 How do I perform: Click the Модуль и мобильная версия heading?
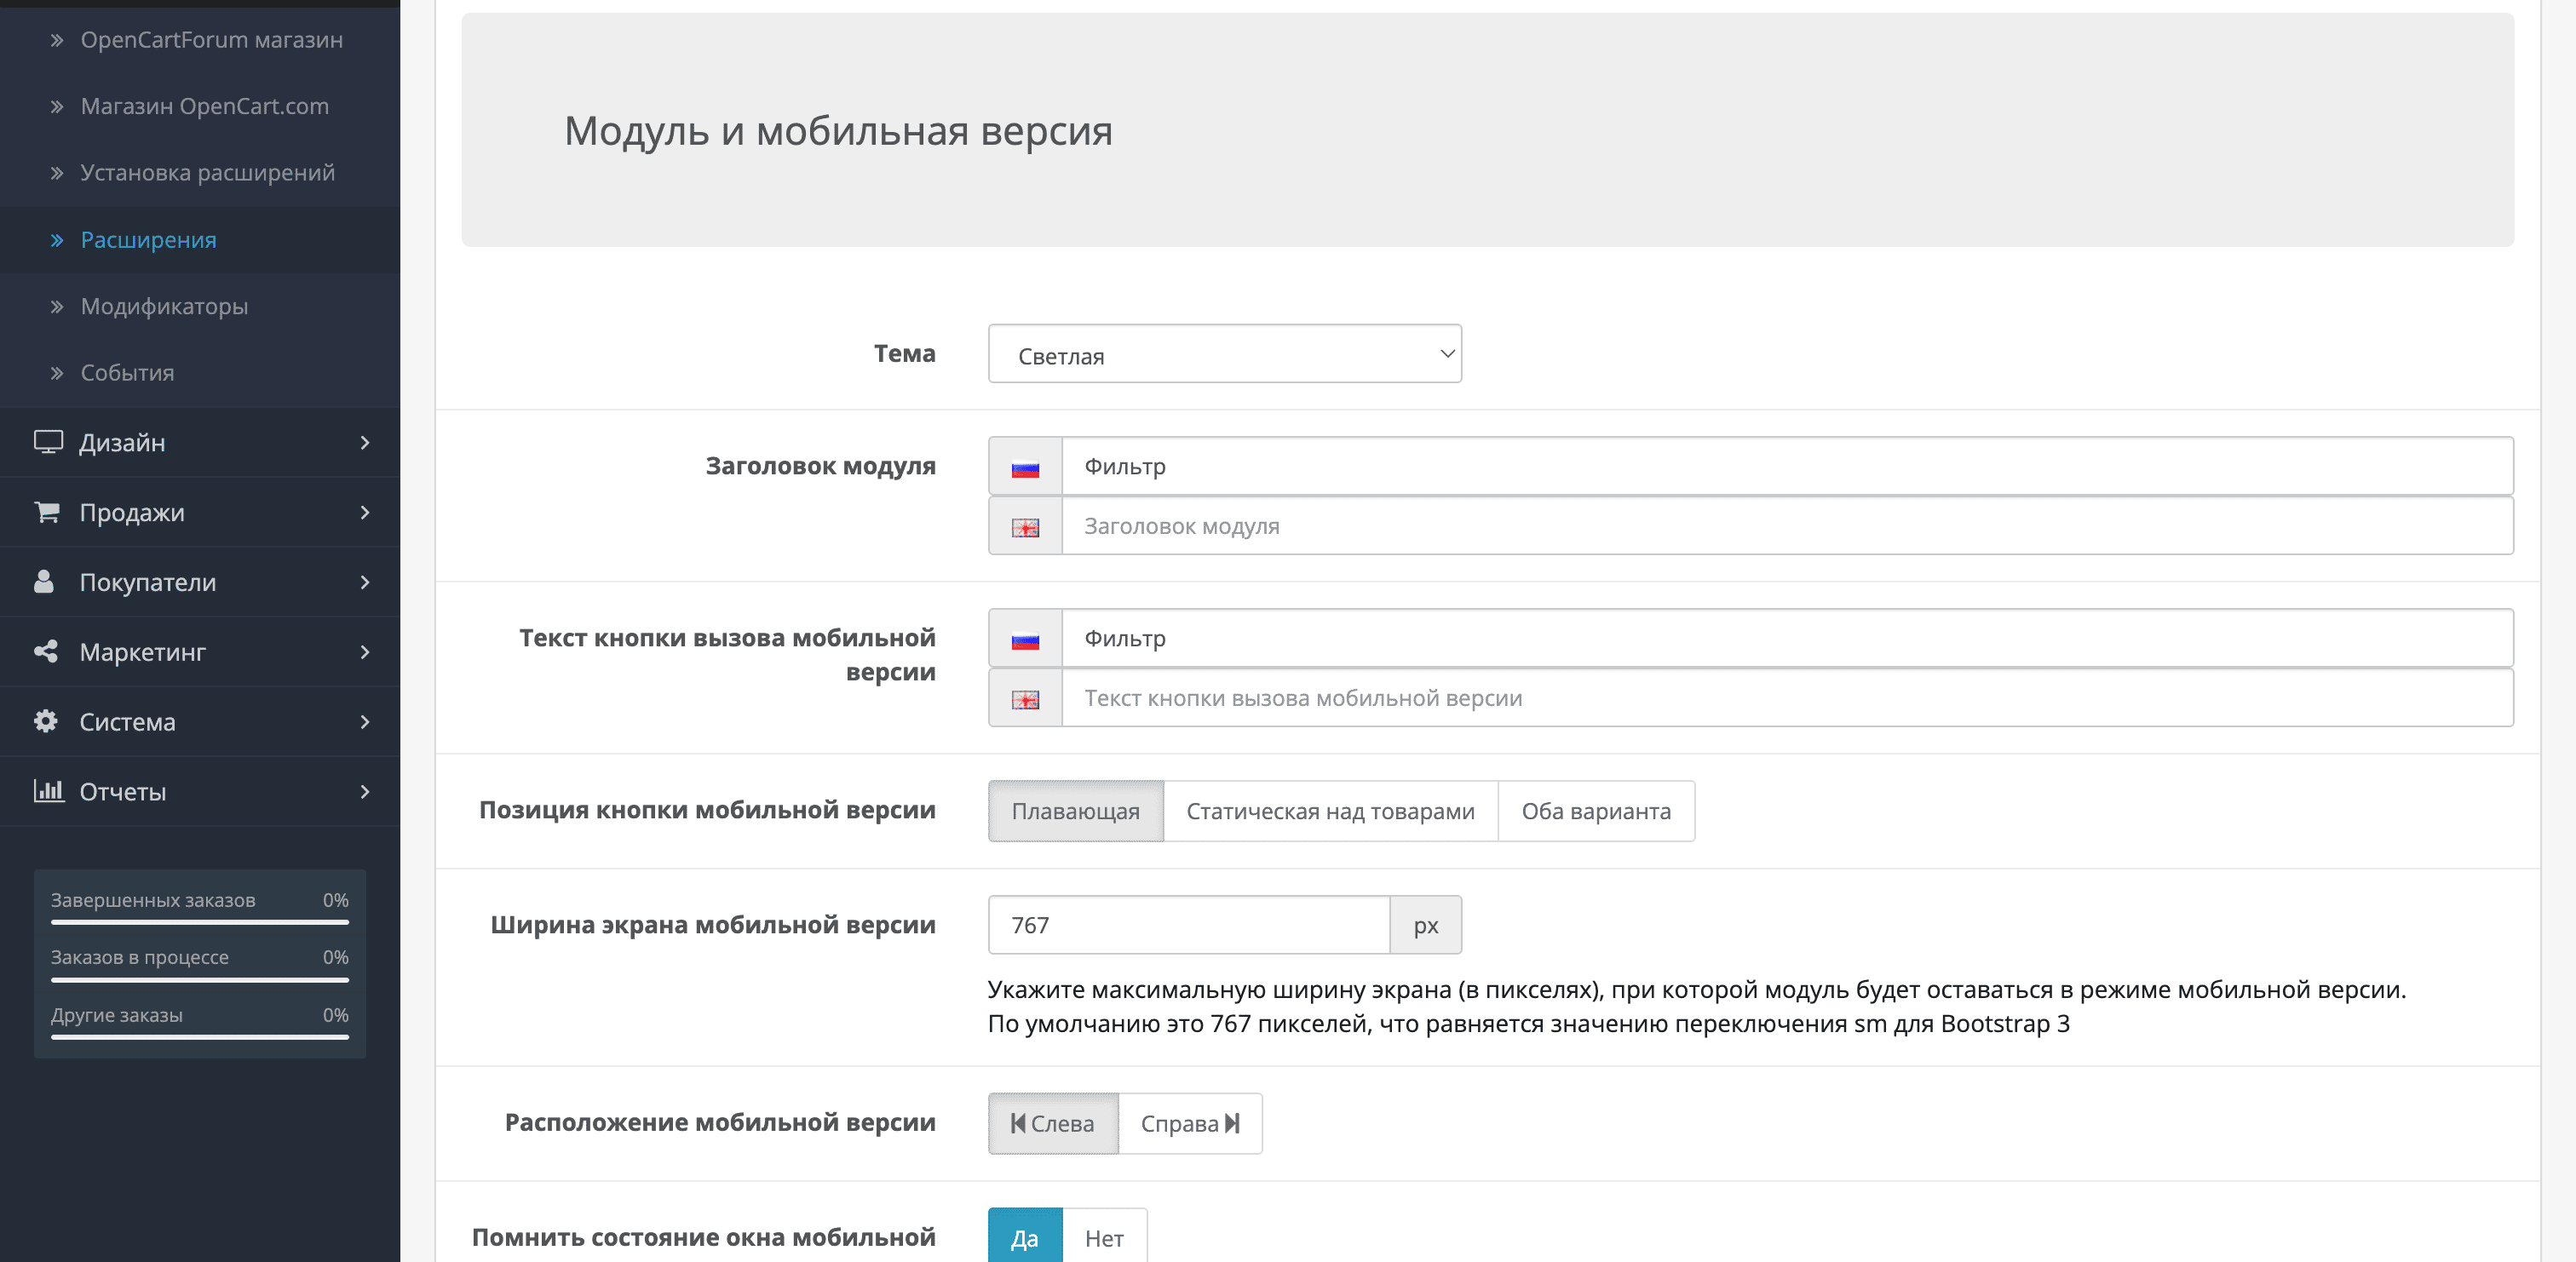pos(838,130)
